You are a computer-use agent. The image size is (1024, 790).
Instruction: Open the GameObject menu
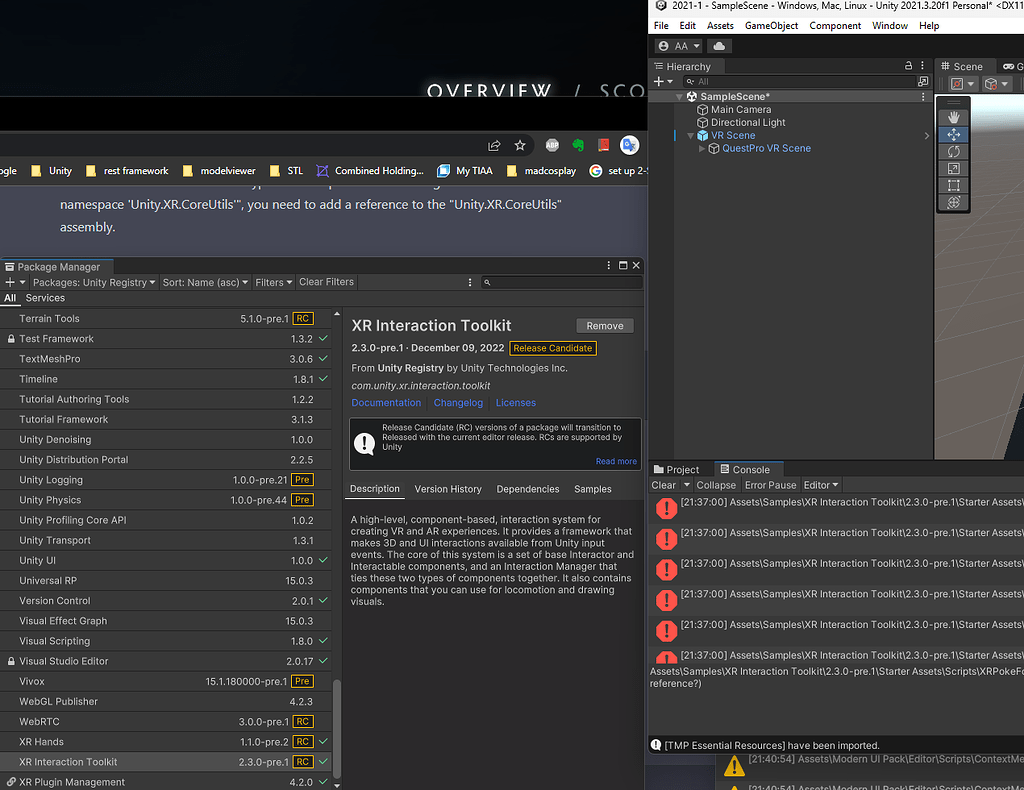[x=771, y=25]
